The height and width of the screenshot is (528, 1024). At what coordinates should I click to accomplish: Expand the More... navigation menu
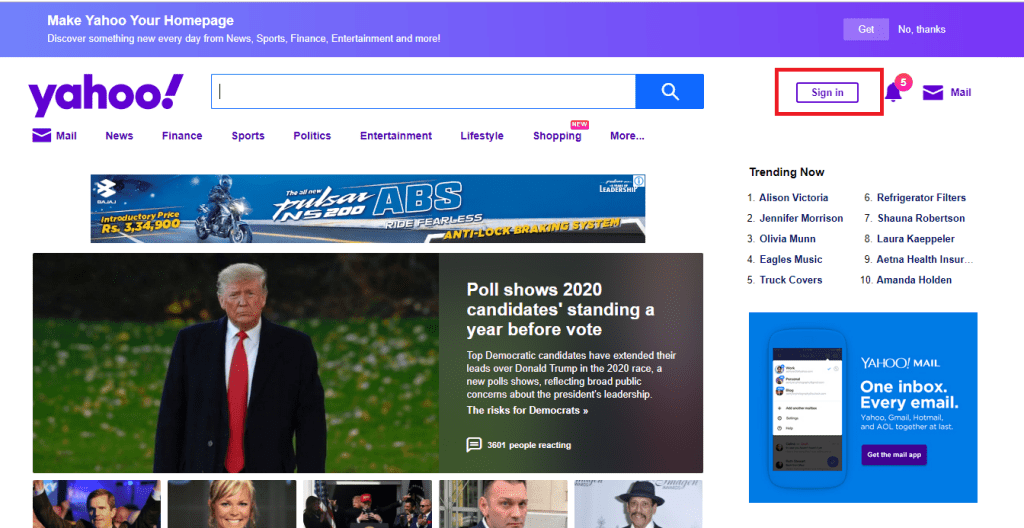627,136
